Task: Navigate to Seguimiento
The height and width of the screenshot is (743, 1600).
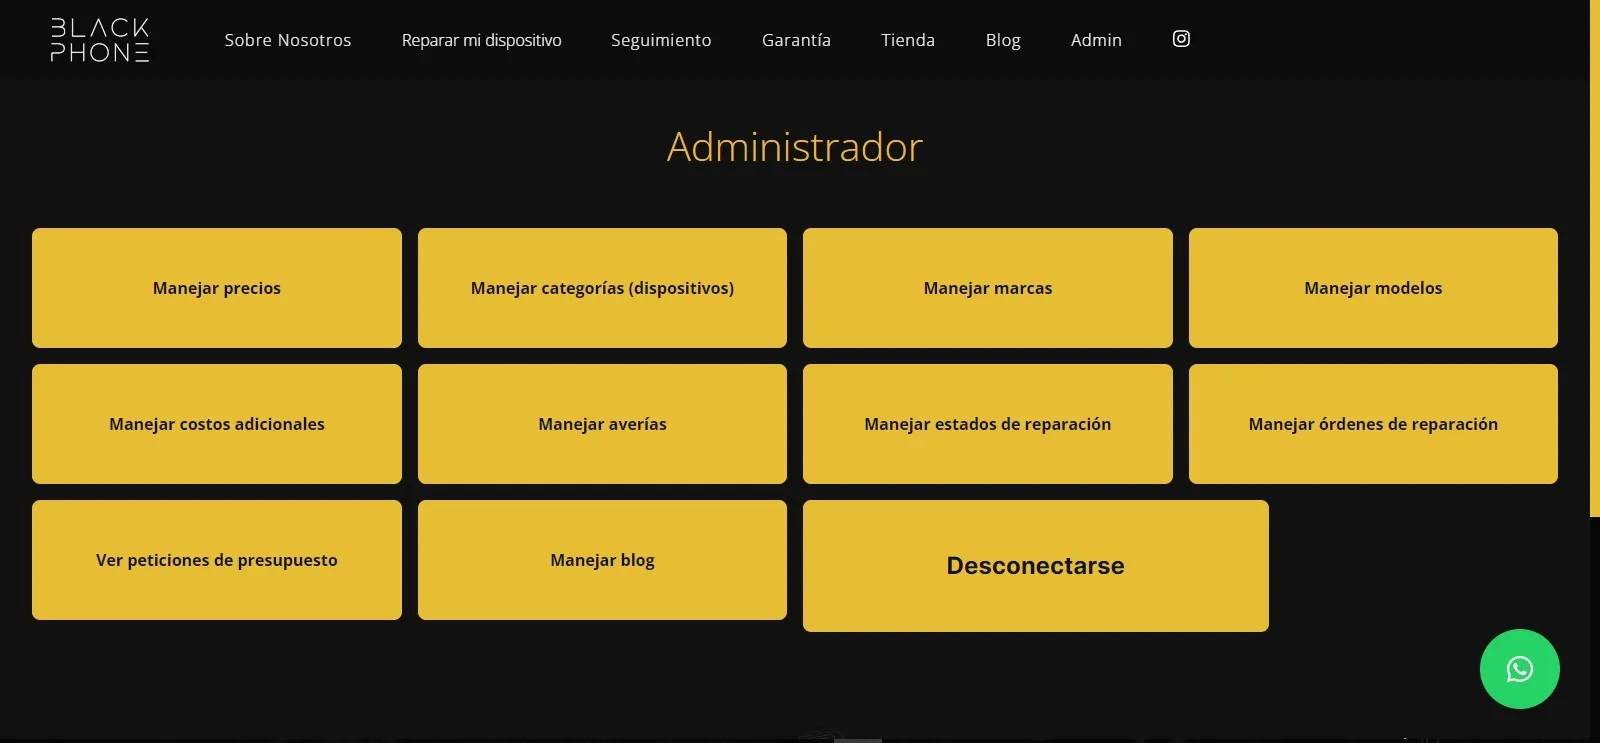Action: point(661,40)
